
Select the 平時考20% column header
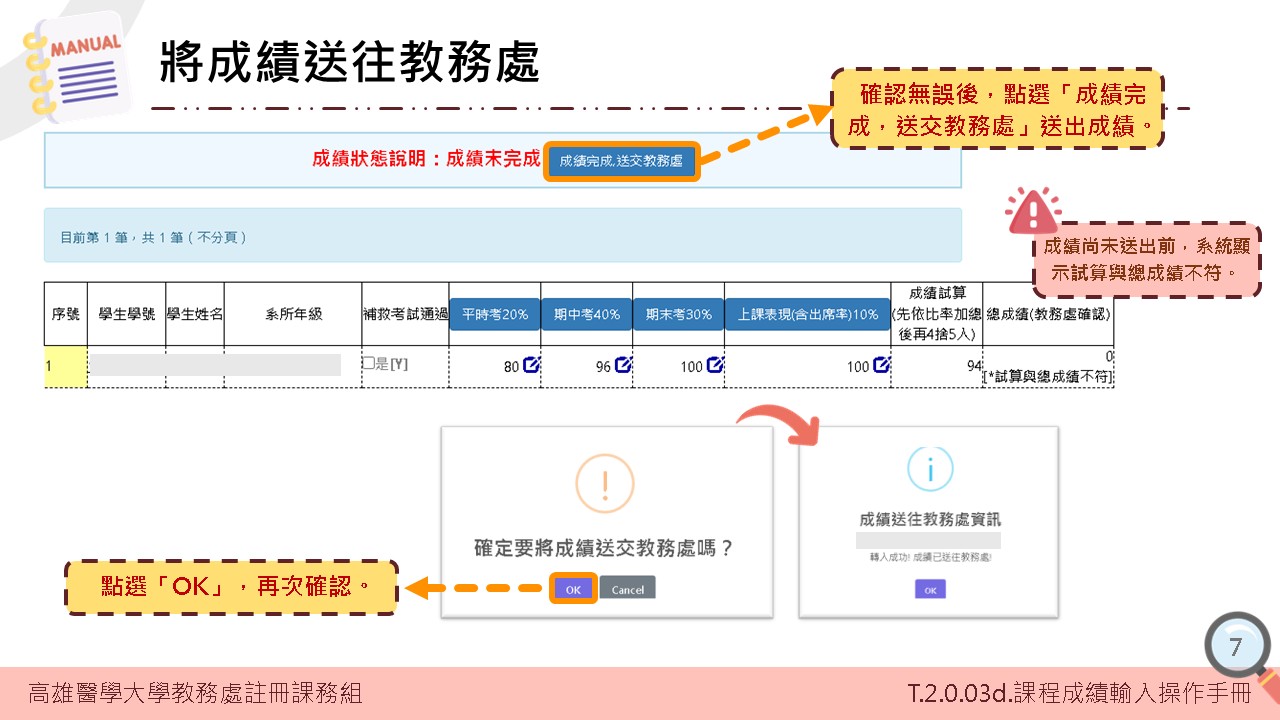pyautogui.click(x=495, y=312)
